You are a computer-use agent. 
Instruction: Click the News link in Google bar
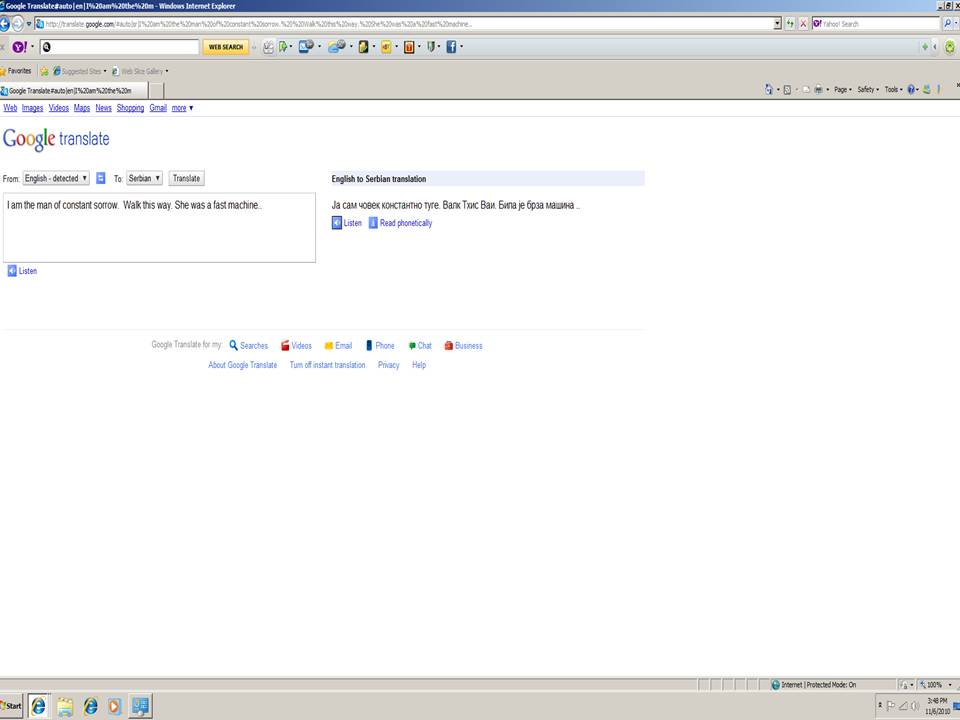[103, 108]
